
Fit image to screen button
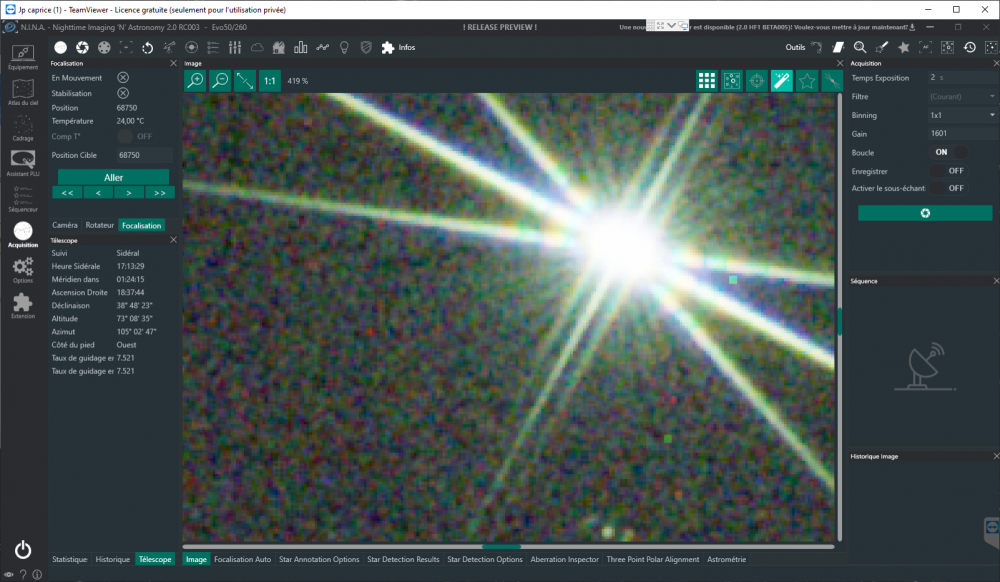click(x=245, y=81)
